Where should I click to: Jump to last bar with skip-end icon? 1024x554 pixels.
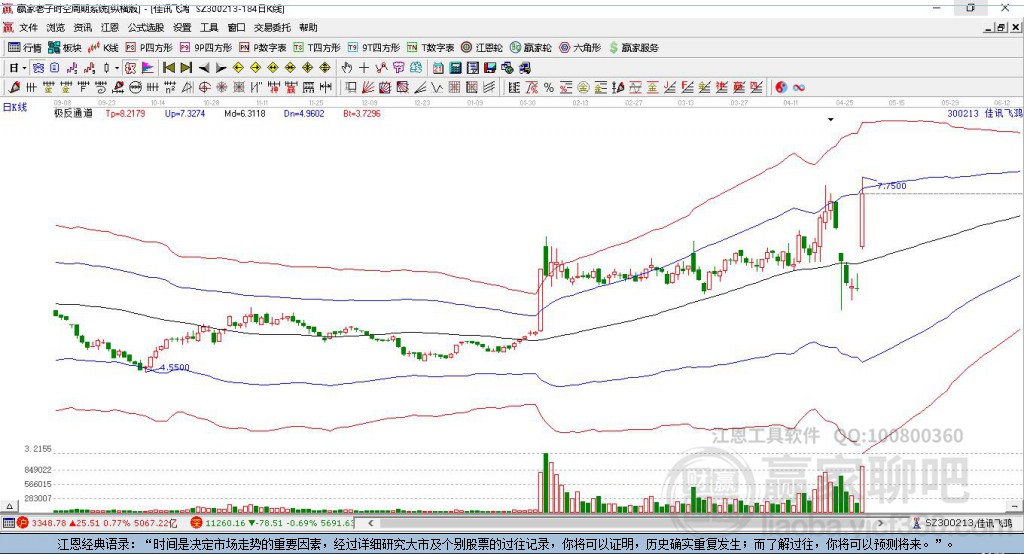(x=186, y=68)
